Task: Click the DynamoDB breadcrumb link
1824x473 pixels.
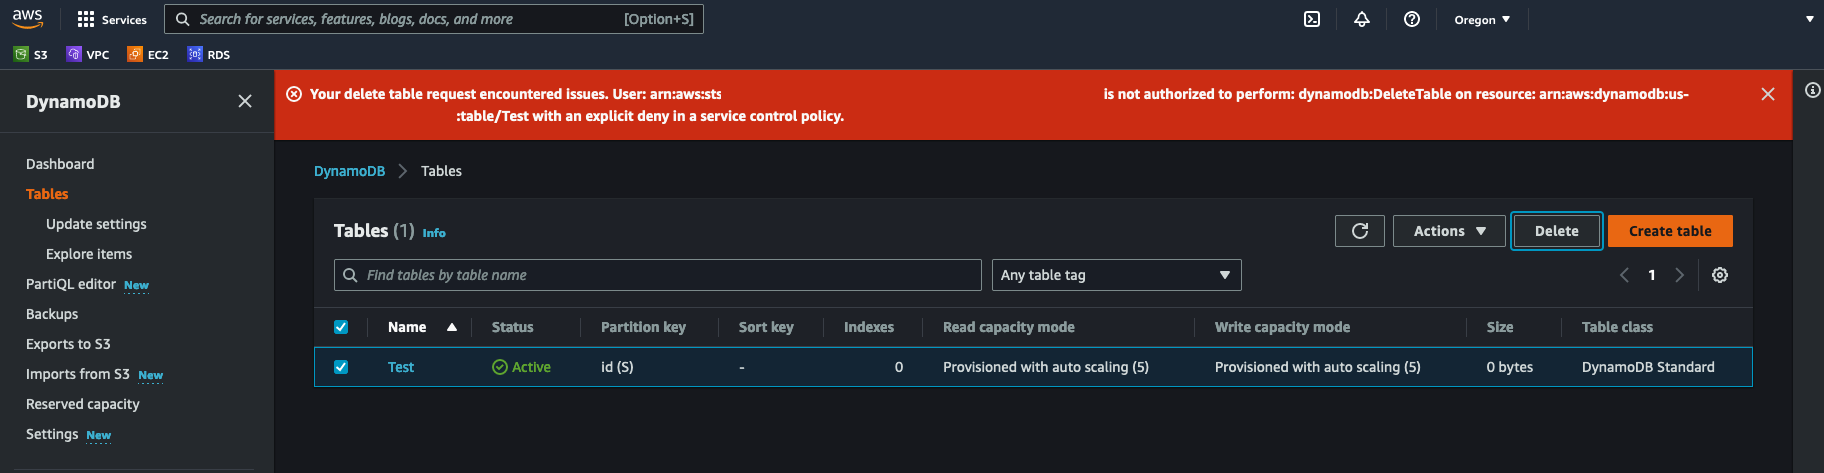Action: [349, 171]
